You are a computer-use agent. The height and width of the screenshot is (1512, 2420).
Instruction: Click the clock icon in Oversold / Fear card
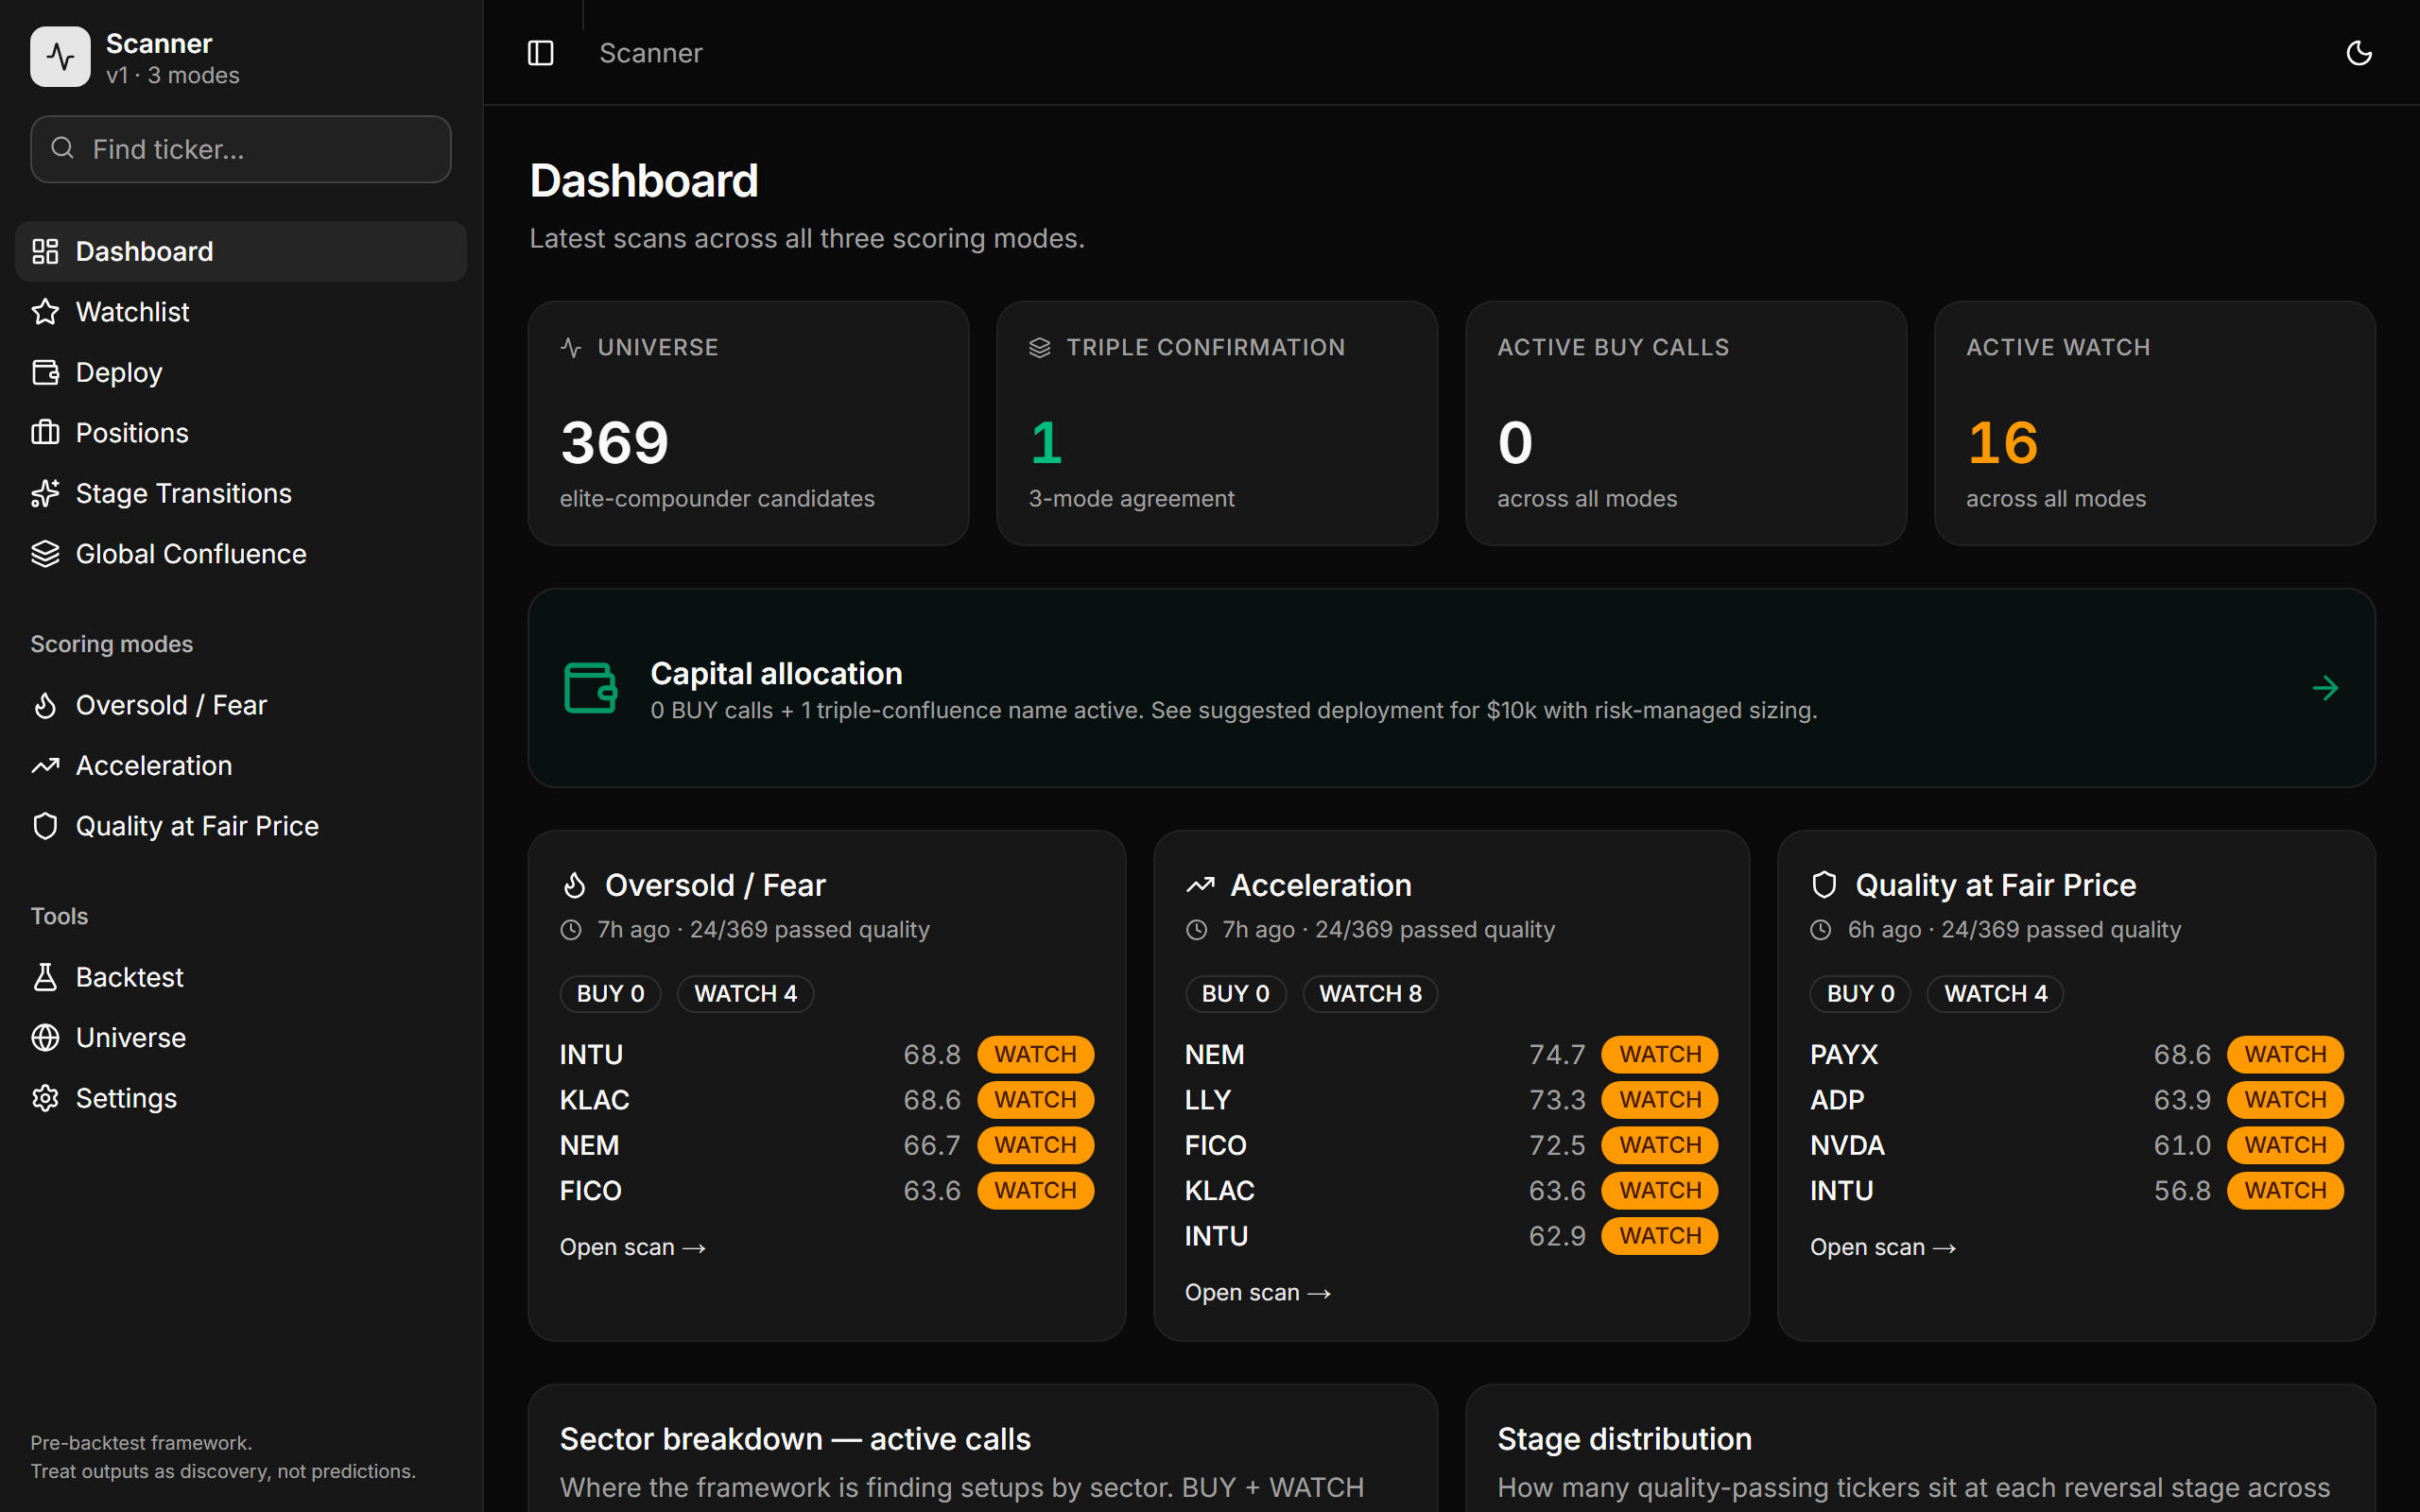(x=571, y=930)
